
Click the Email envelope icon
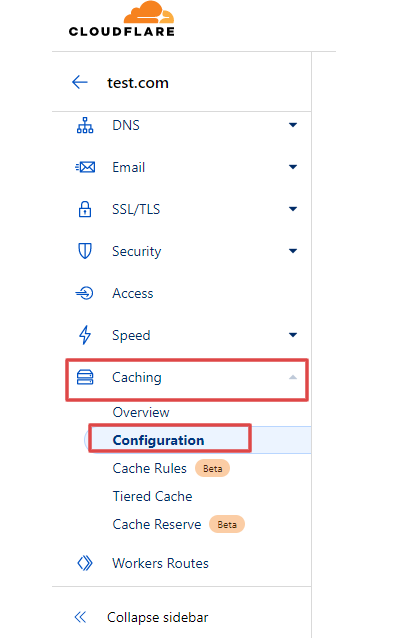pos(85,167)
